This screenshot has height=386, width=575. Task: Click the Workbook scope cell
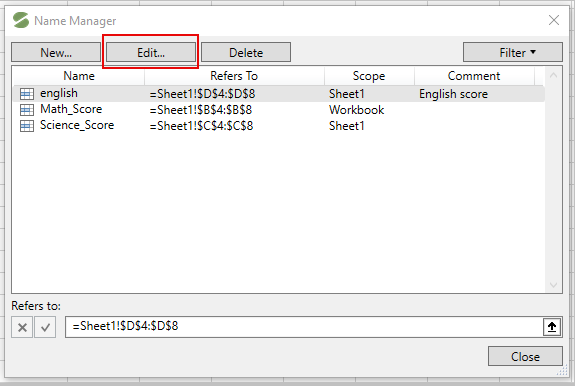pos(356,110)
